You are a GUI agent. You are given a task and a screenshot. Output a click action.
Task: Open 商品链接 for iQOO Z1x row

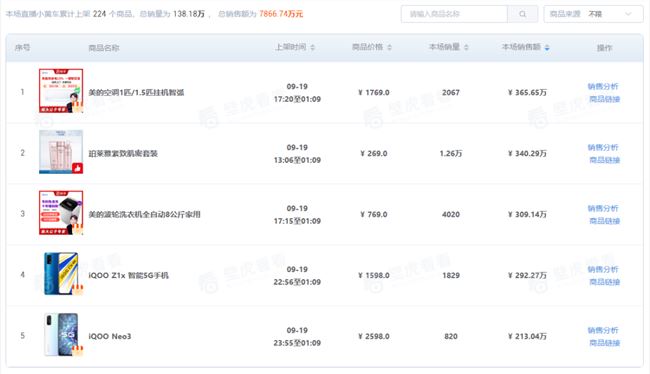604,282
